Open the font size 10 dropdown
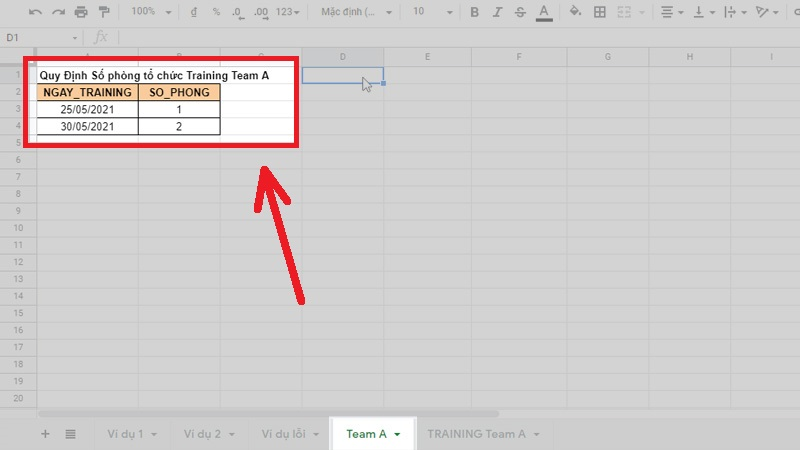Viewport: 800px width, 450px height. point(432,13)
